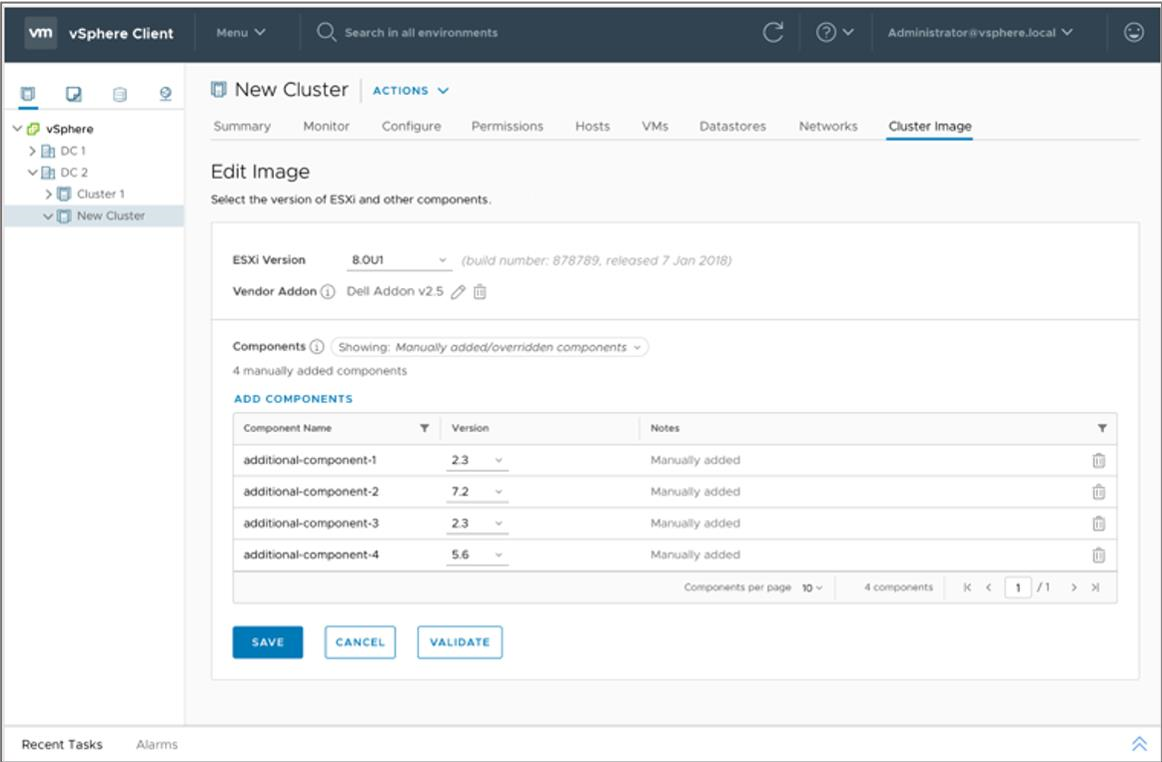Open the Monitor tab
This screenshot has width=1162, height=762.
click(326, 127)
